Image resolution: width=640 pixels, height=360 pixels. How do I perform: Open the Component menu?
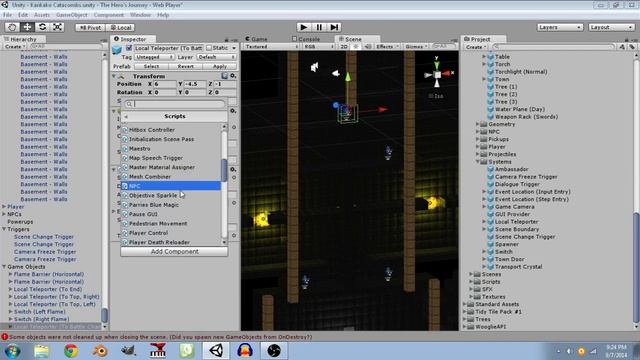click(109, 15)
